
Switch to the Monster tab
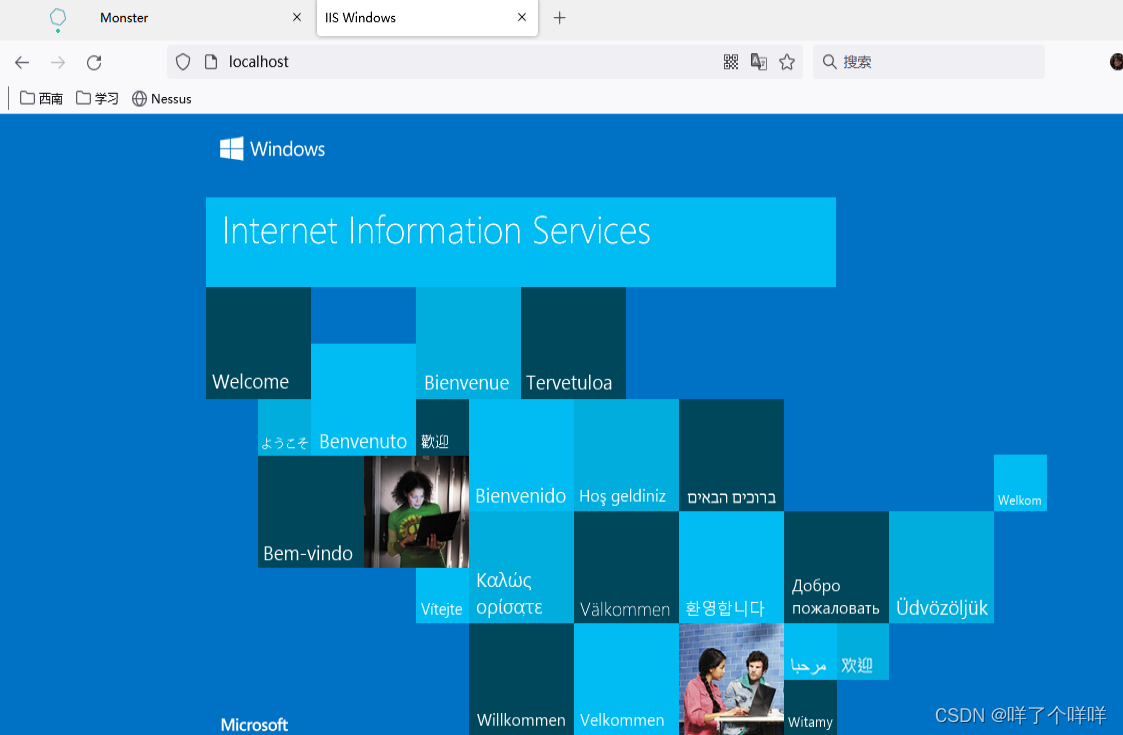[x=170, y=18]
